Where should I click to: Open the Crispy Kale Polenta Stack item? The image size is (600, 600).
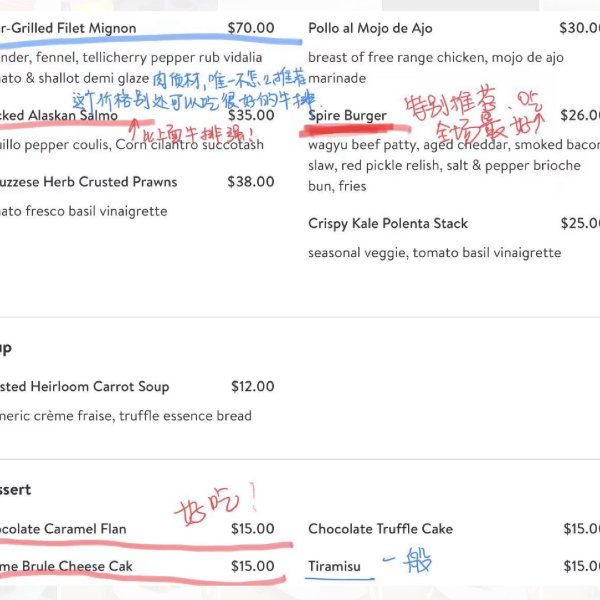[x=388, y=223]
